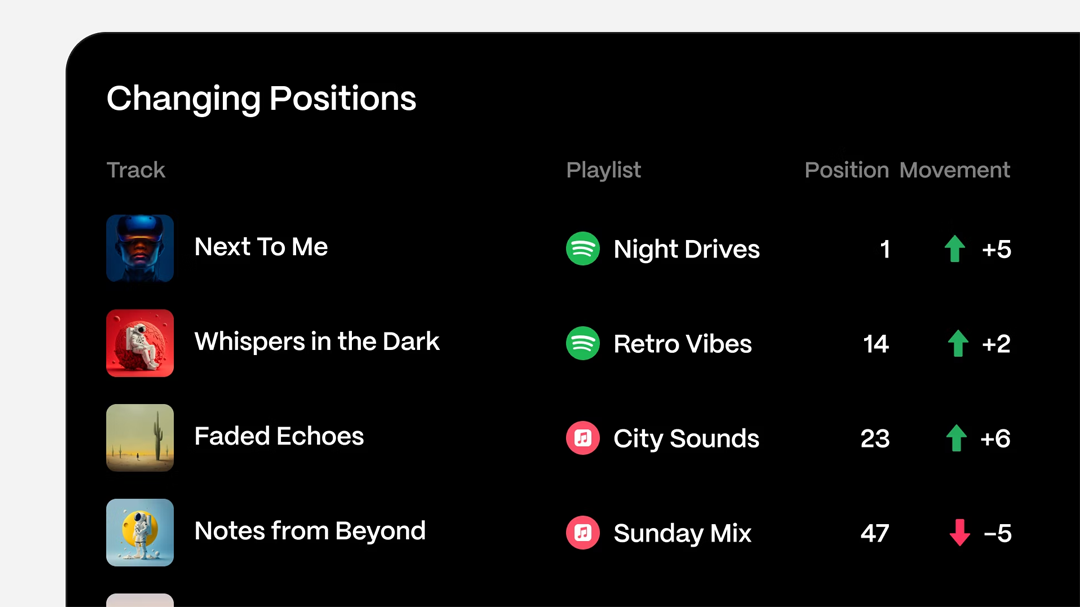The height and width of the screenshot is (607, 1080).
Task: Open Notes from Beyond album thumbnail
Action: click(x=140, y=532)
